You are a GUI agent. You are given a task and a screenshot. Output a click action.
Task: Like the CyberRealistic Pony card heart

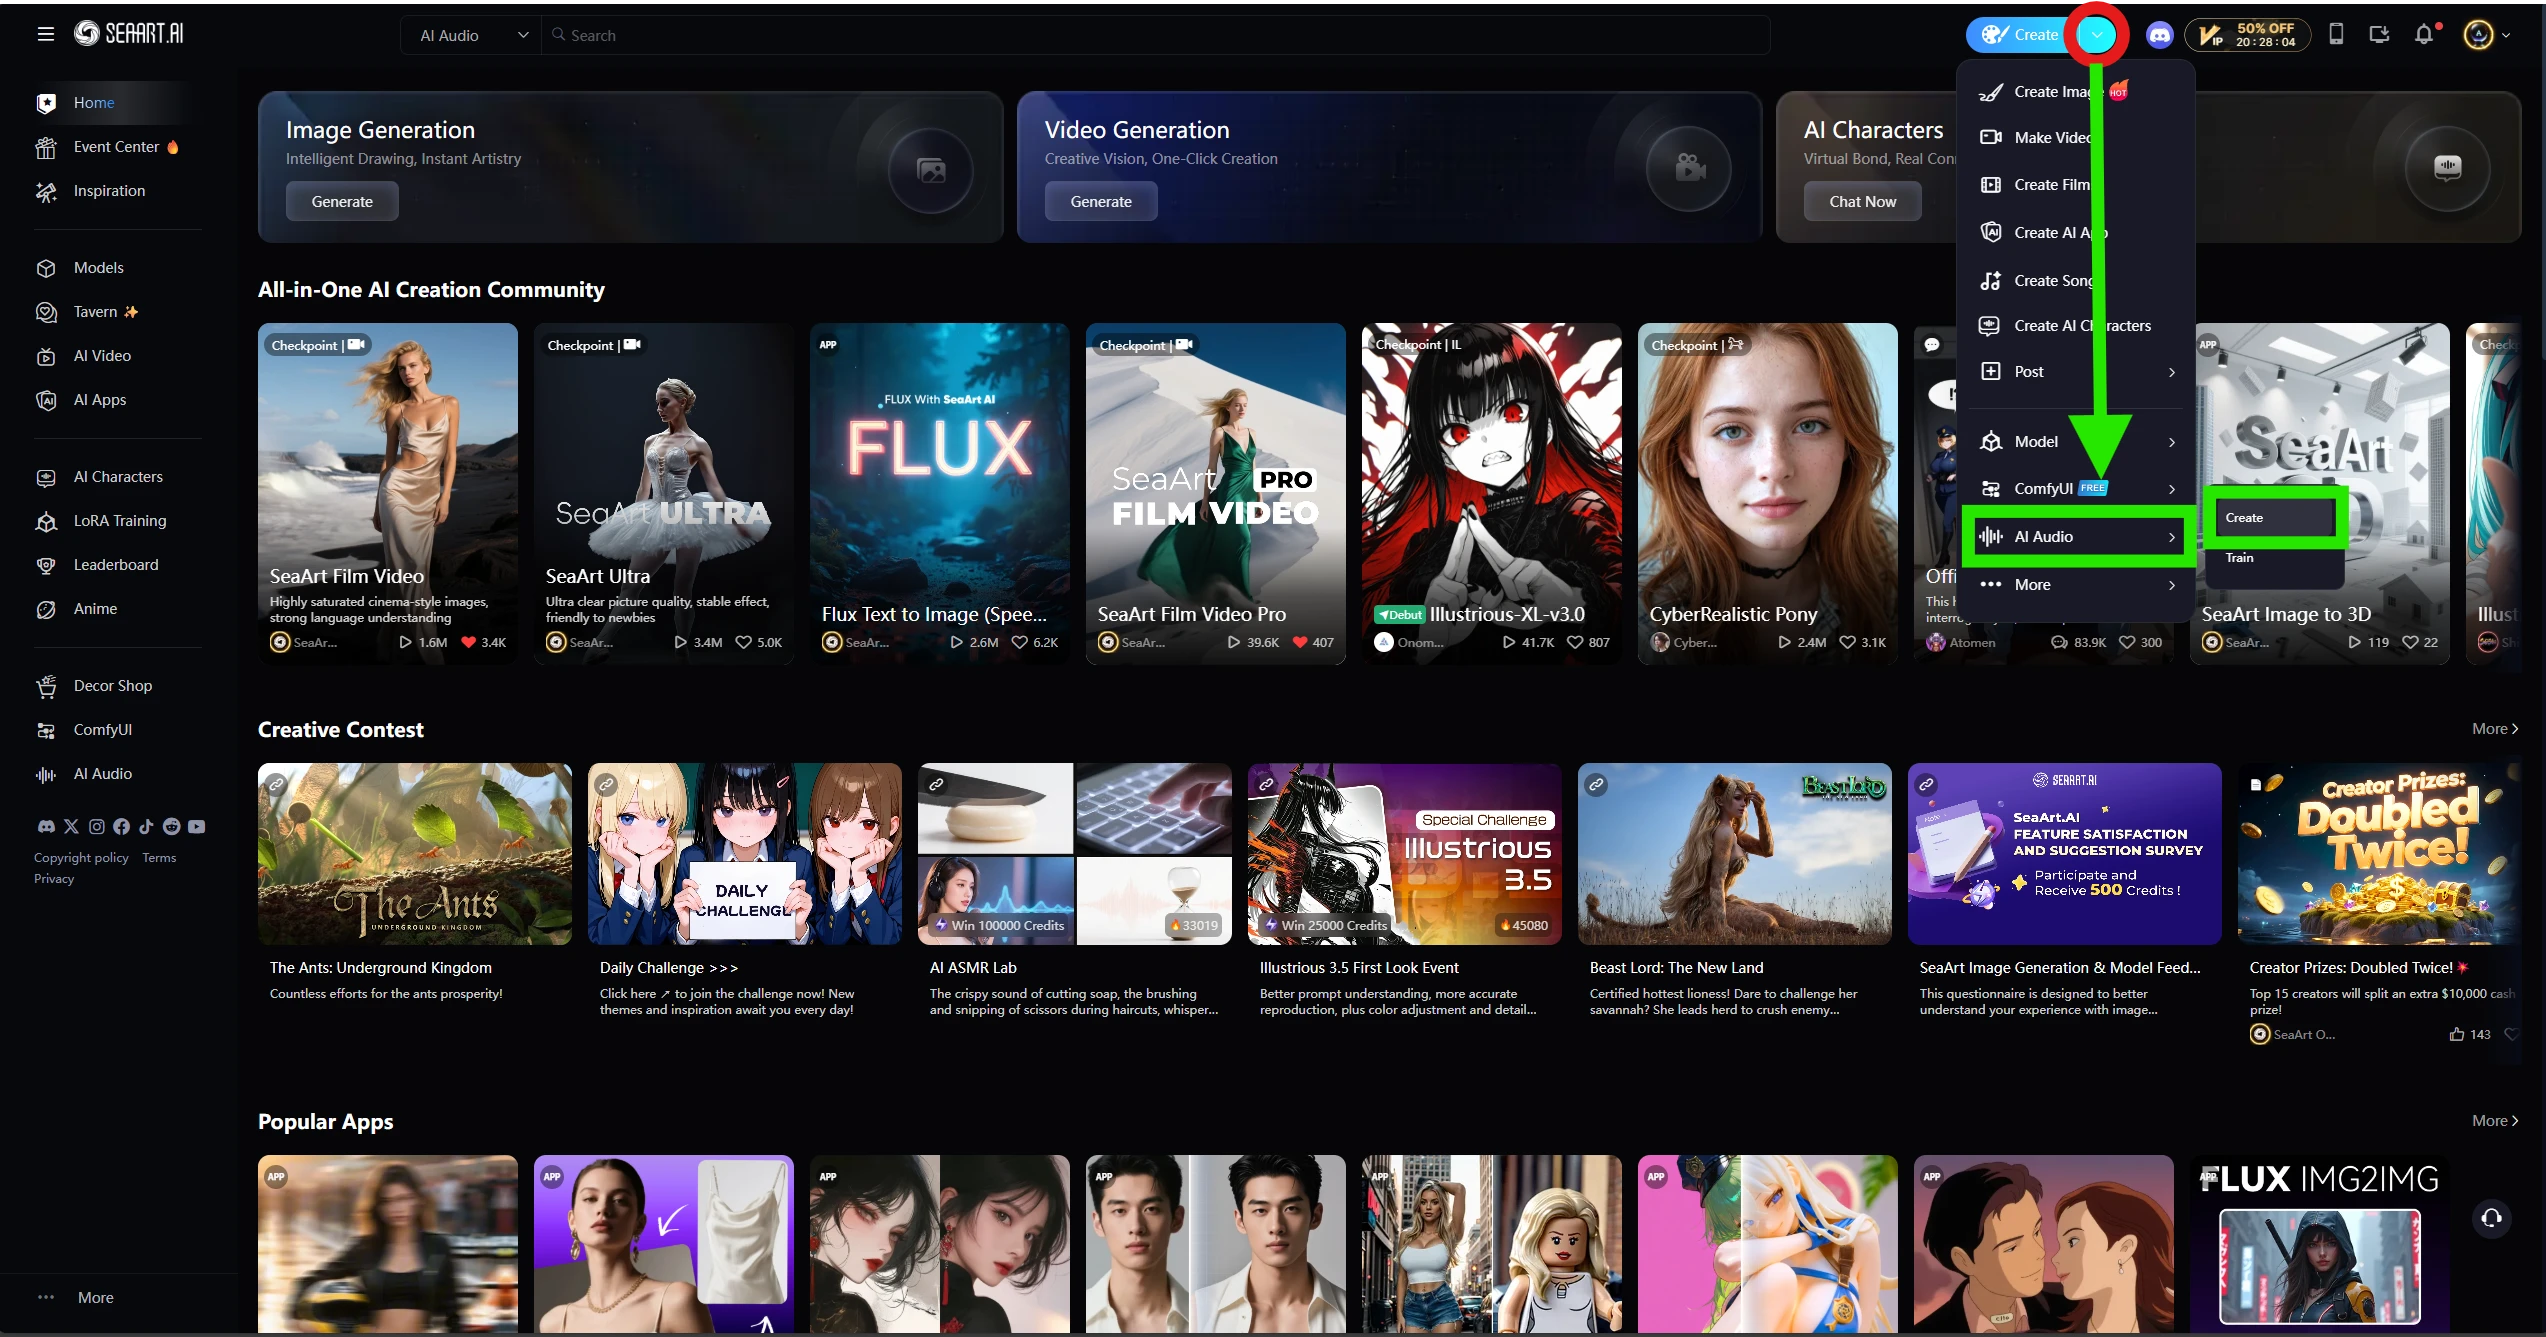click(1847, 642)
